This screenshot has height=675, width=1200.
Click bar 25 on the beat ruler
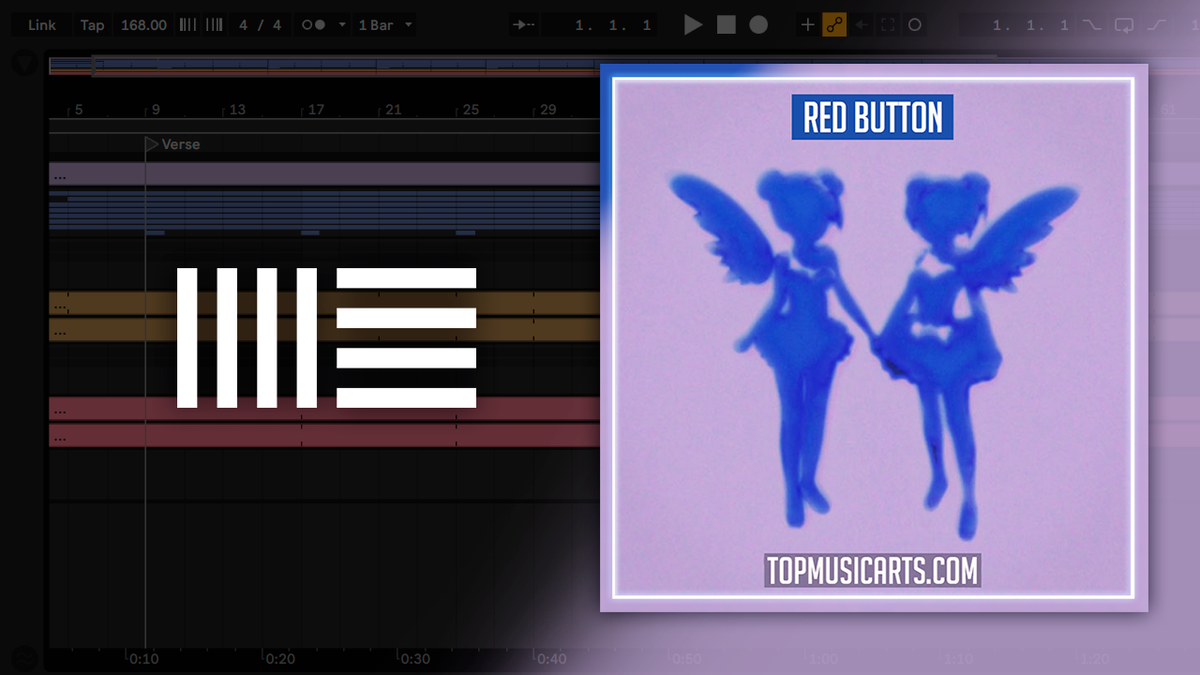pos(470,110)
